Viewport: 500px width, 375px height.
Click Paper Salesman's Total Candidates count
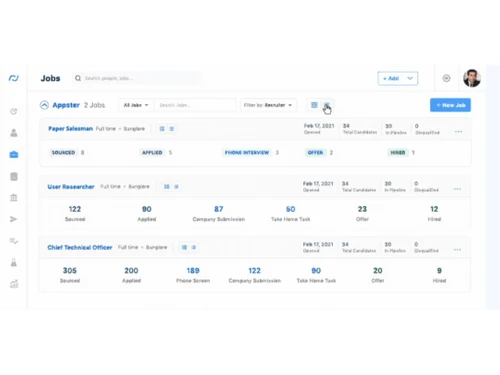click(x=360, y=129)
